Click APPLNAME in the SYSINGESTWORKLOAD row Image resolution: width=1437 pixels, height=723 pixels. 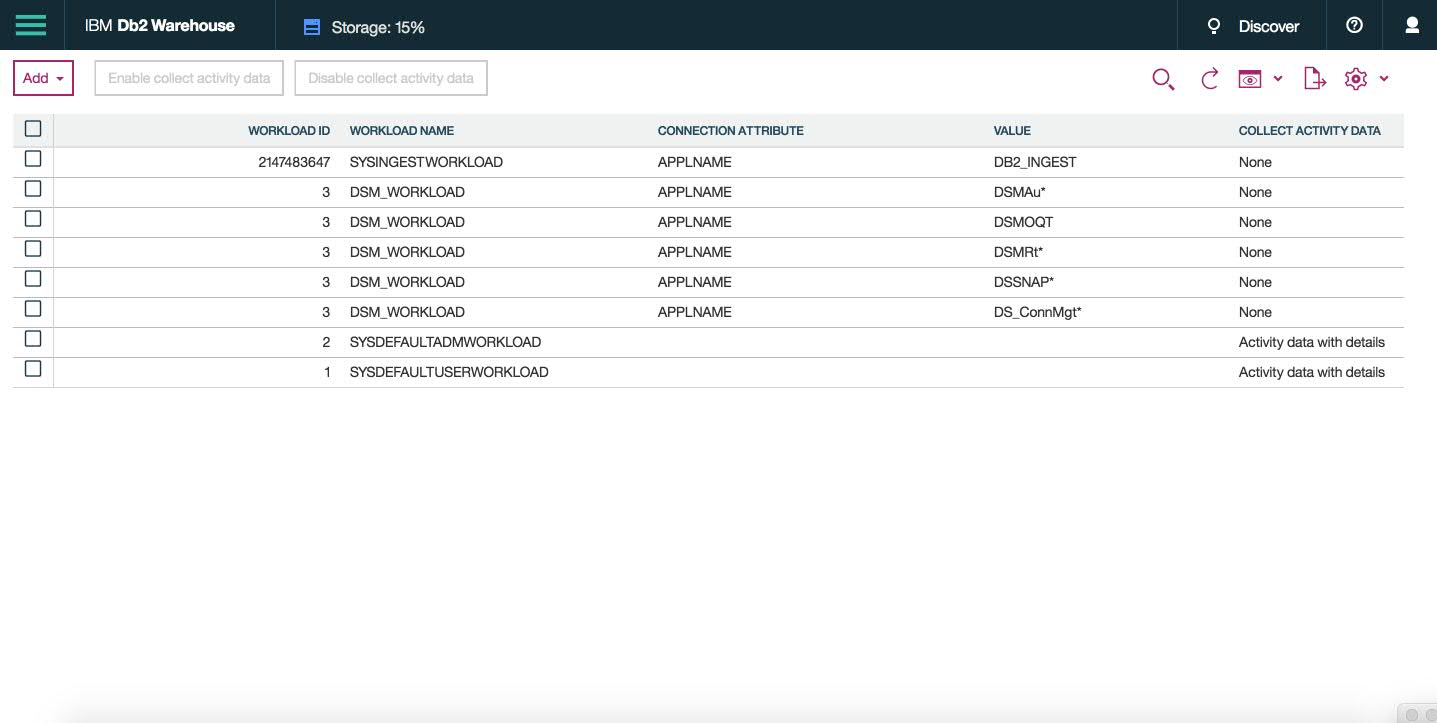click(695, 162)
